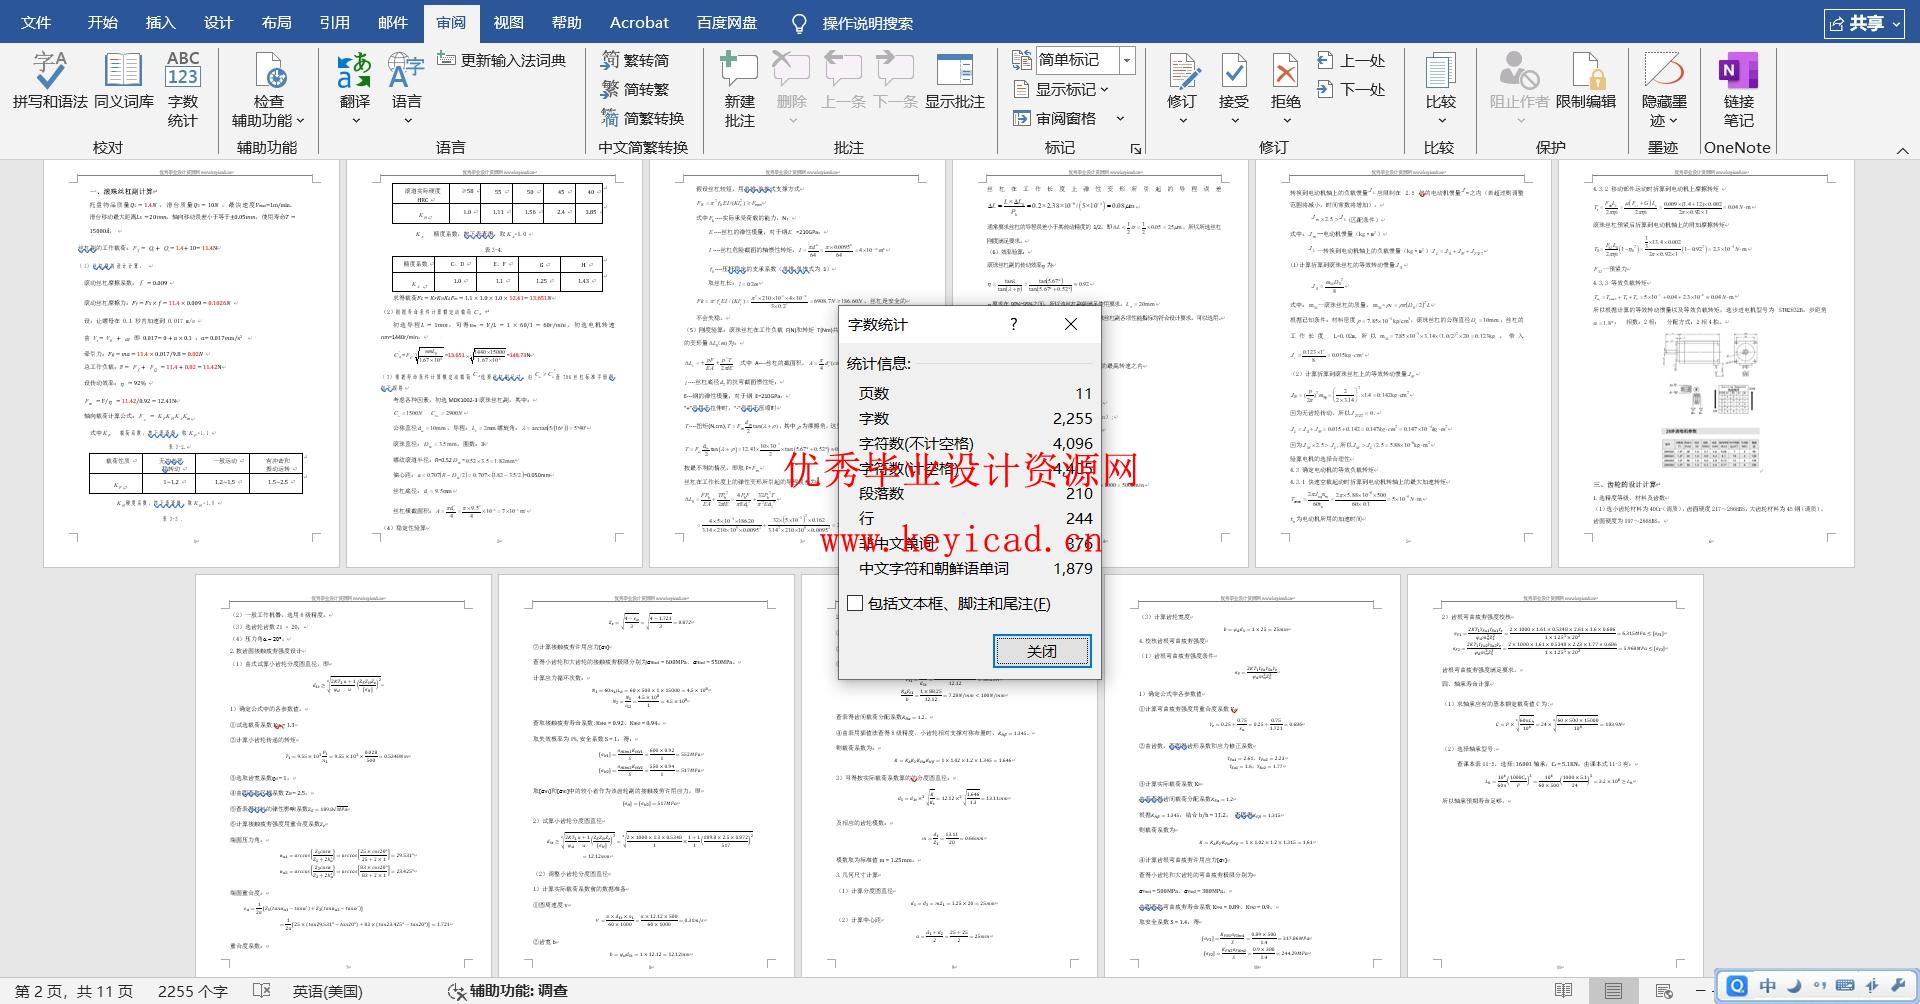Click the 共享 share button
1920x1004 pixels.
click(x=1865, y=23)
